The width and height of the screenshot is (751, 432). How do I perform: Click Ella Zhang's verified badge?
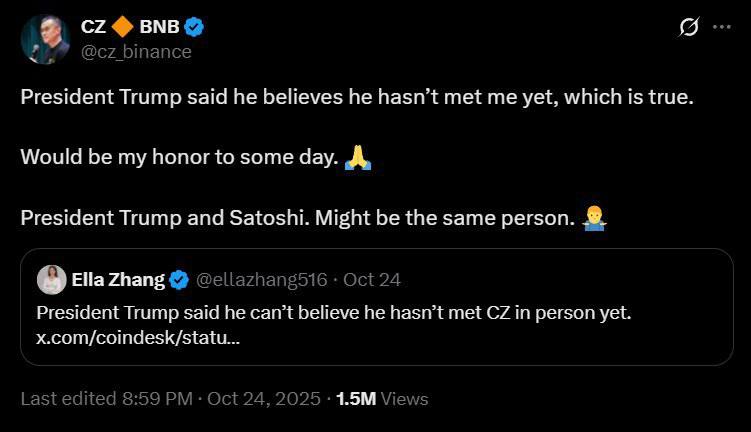tap(179, 279)
